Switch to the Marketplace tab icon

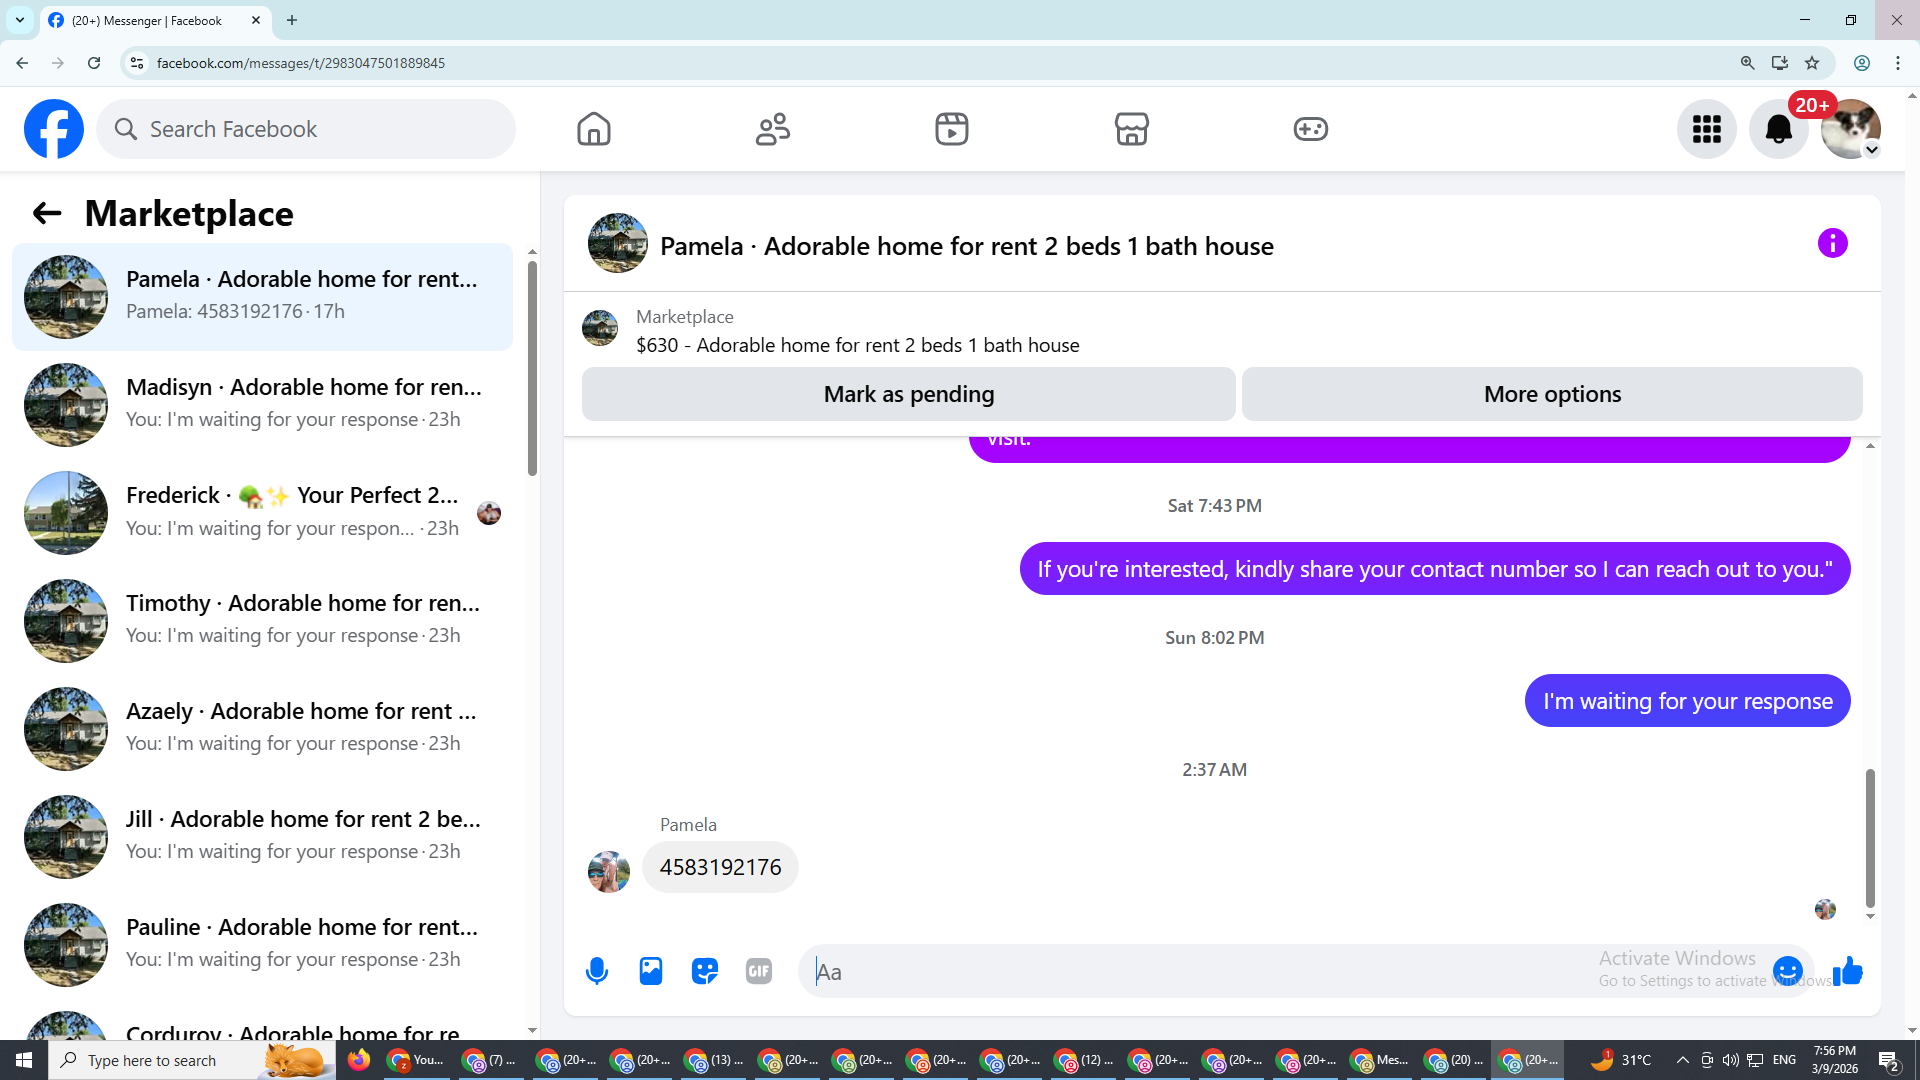[x=1131, y=129]
